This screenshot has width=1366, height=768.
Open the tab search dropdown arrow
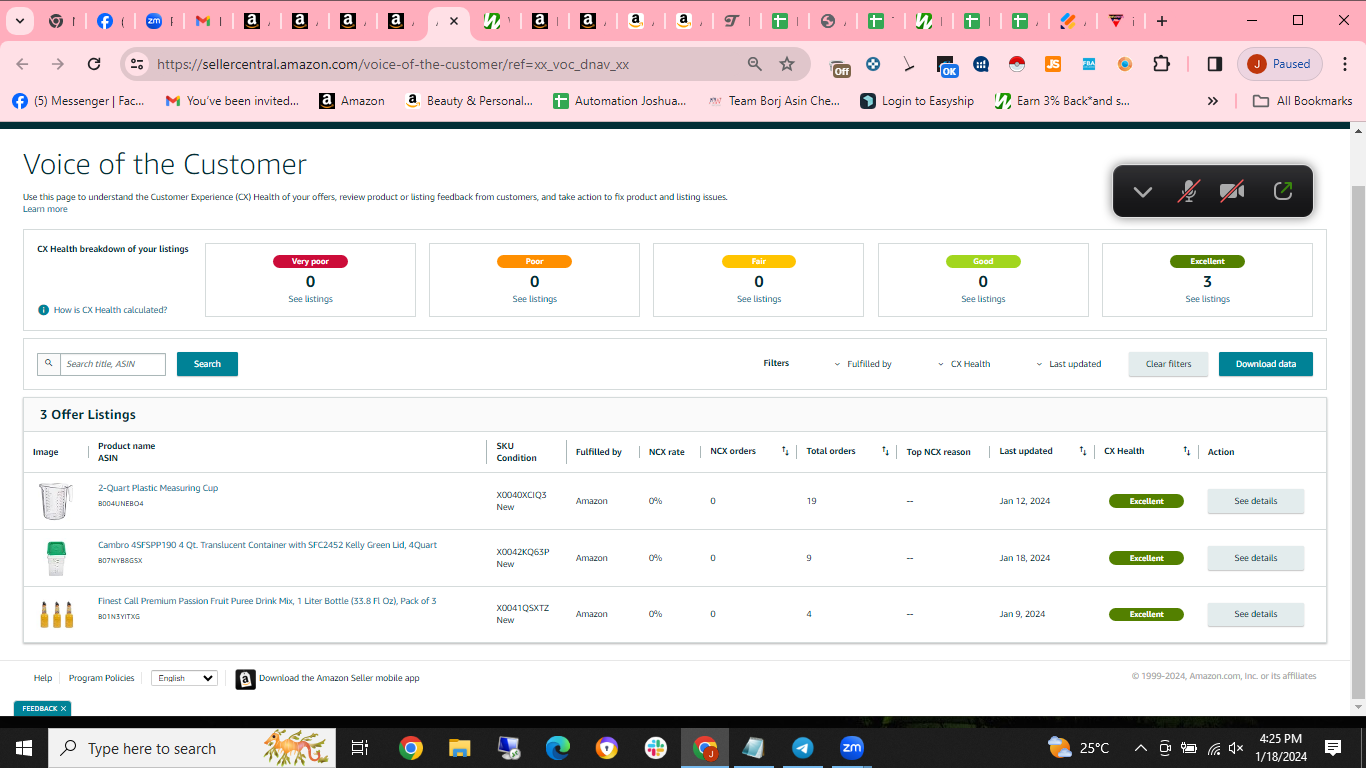click(20, 21)
